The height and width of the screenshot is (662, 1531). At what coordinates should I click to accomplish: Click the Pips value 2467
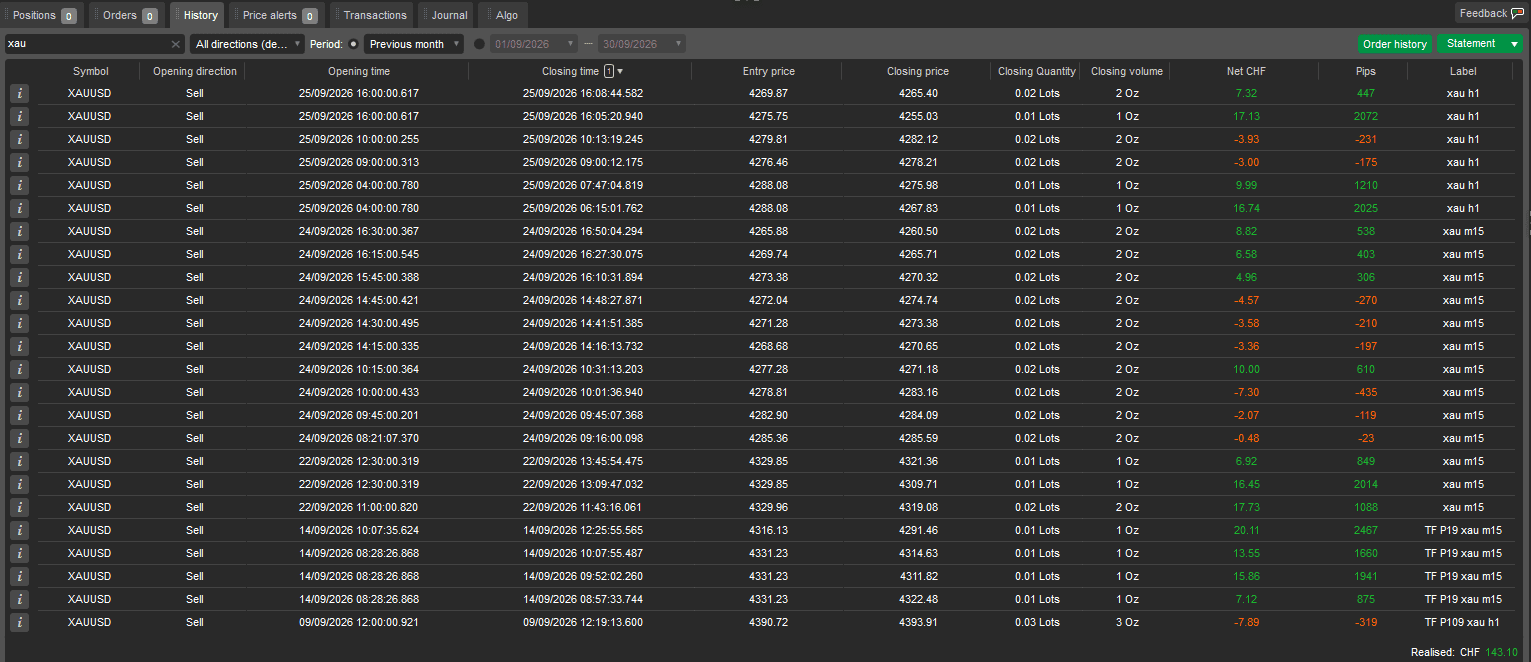1365,530
